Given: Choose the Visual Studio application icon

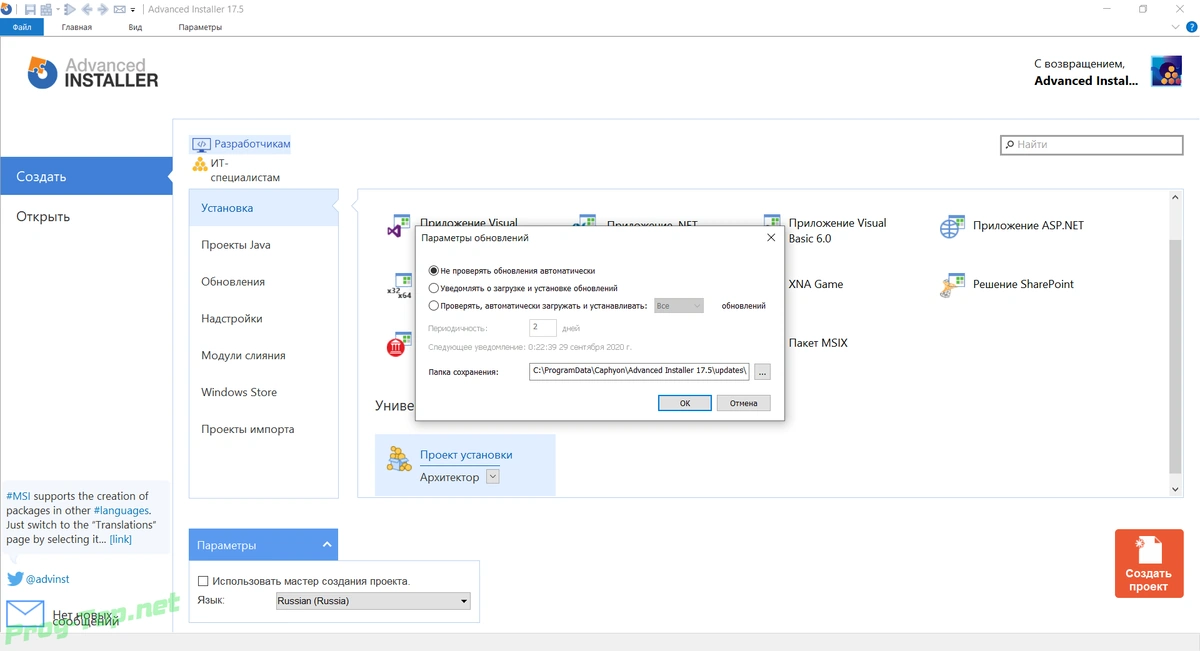Looking at the screenshot, I should click(x=398, y=227).
